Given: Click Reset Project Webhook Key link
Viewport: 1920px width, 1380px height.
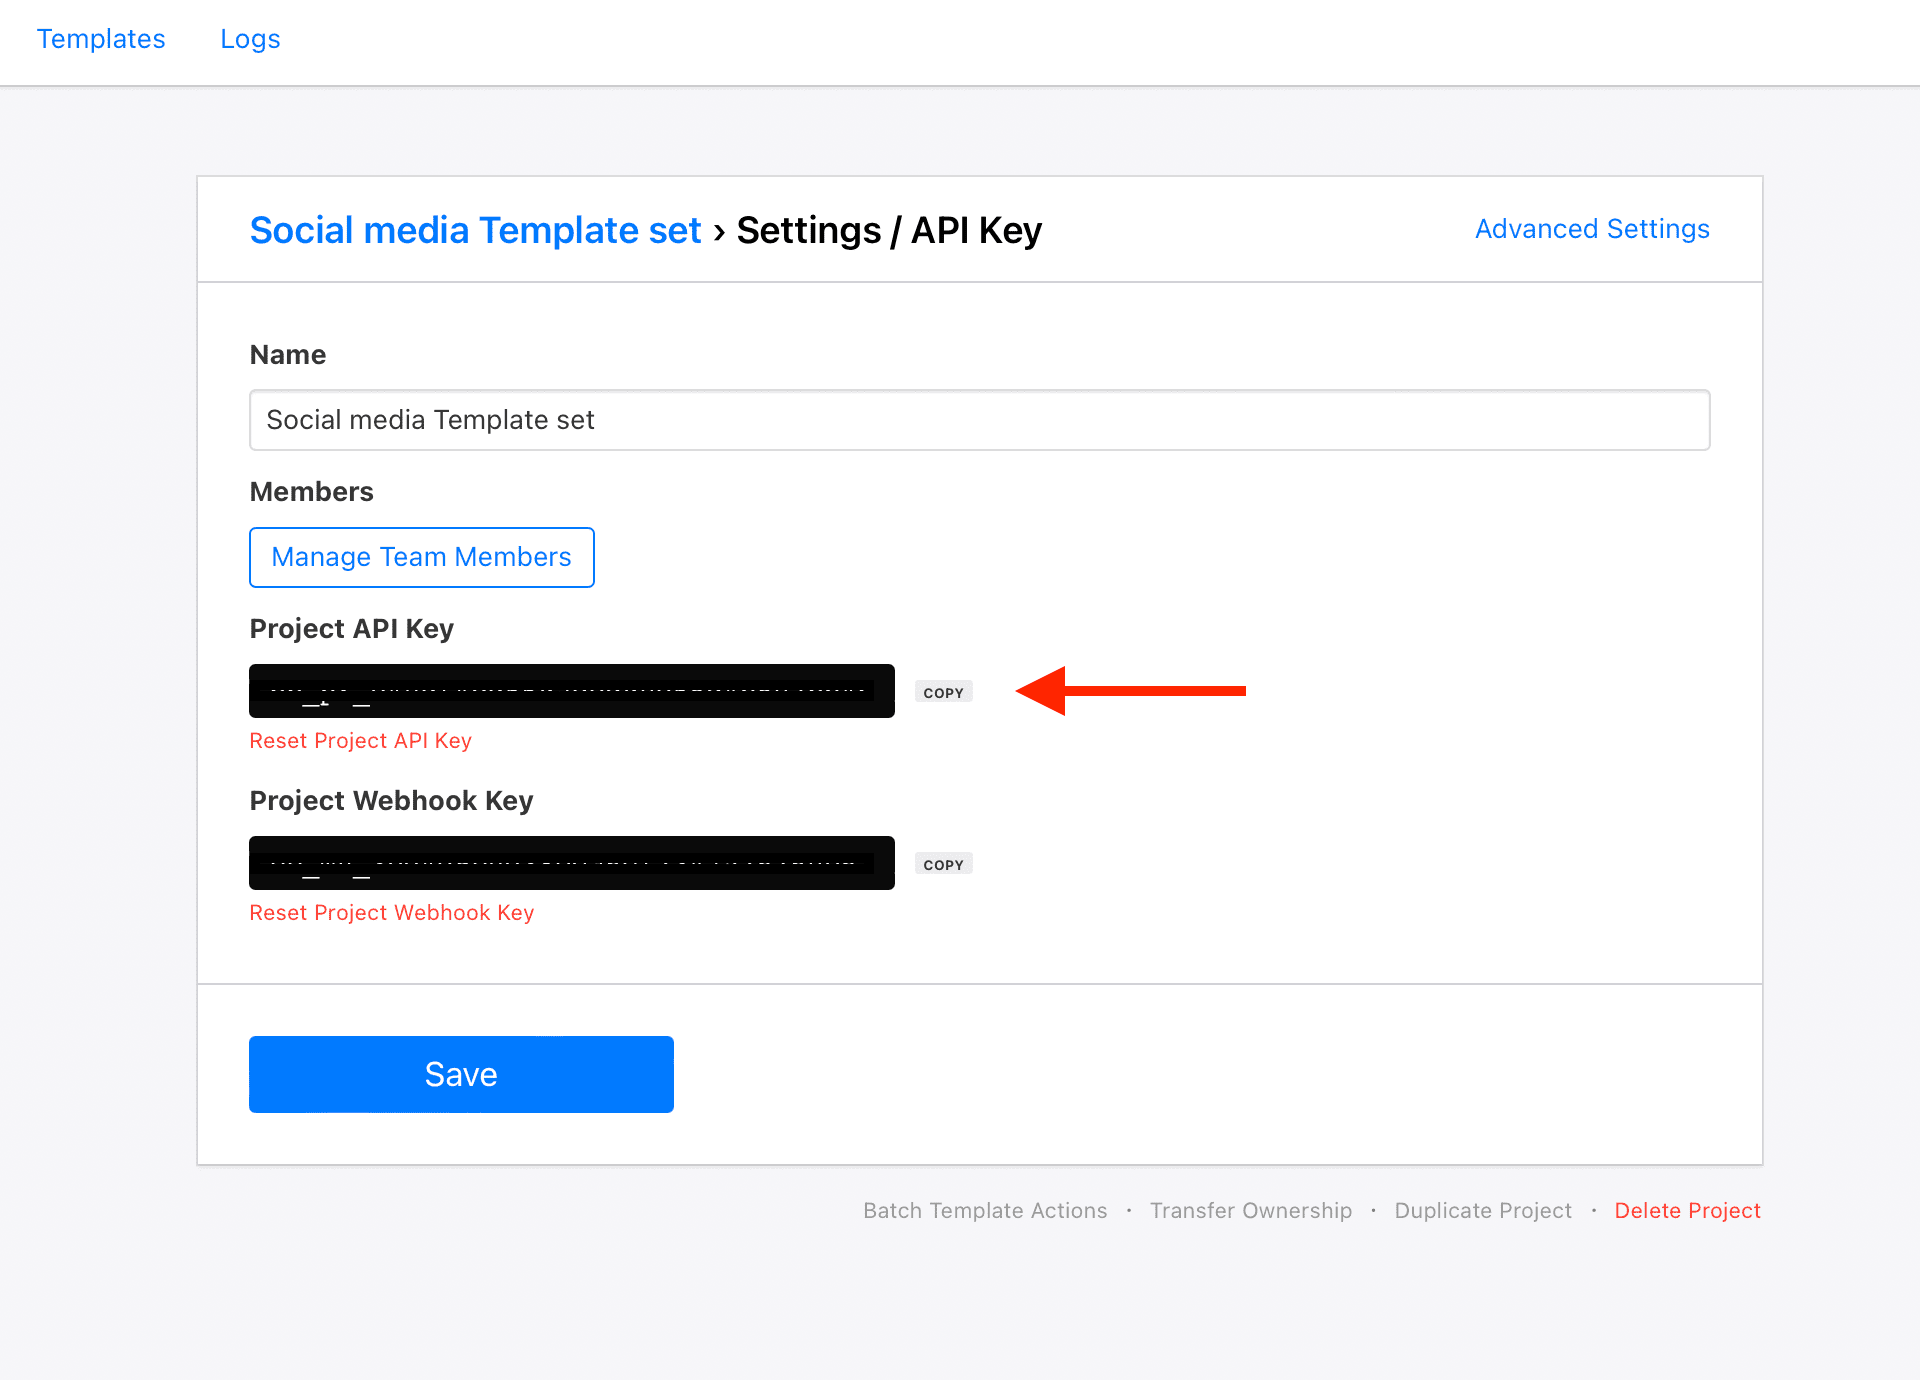Looking at the screenshot, I should (x=391, y=911).
